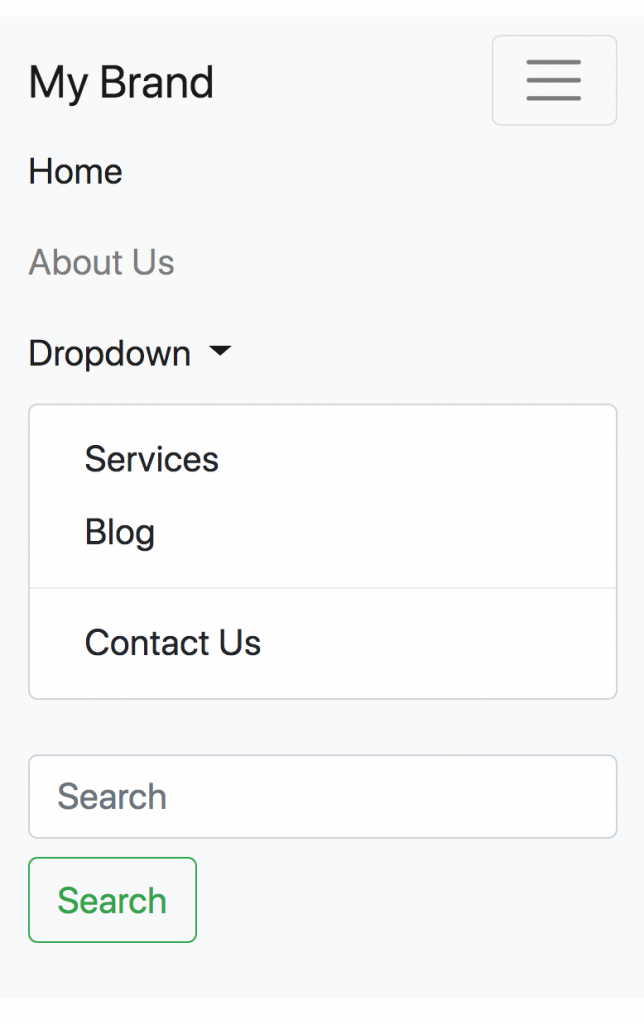
Task: Open the My Brand homepage link
Action: (x=121, y=82)
